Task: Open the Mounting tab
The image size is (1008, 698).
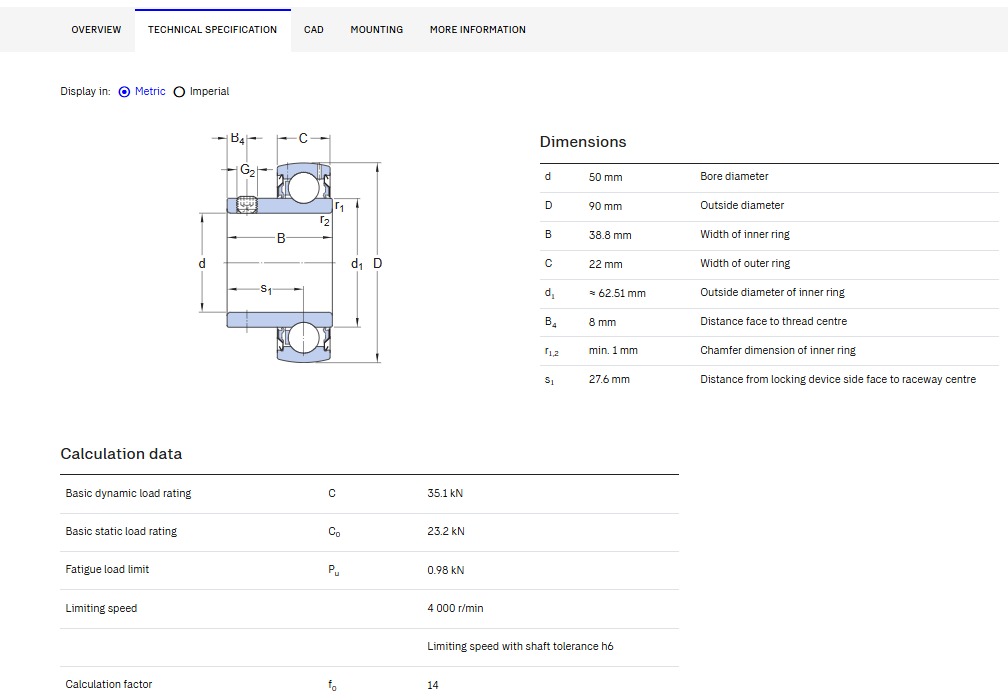Action: point(377,30)
